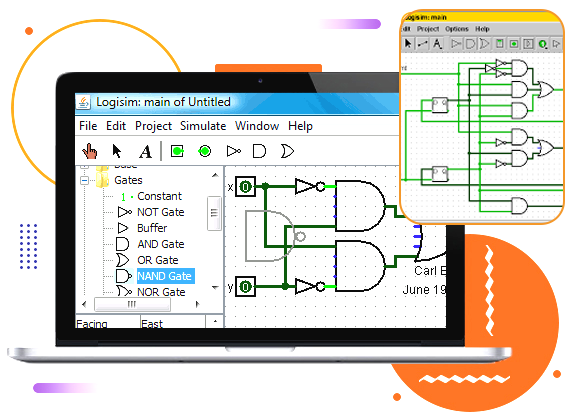Collapse the Gates folder in tree
This screenshot has height=420, width=570.
84,180
